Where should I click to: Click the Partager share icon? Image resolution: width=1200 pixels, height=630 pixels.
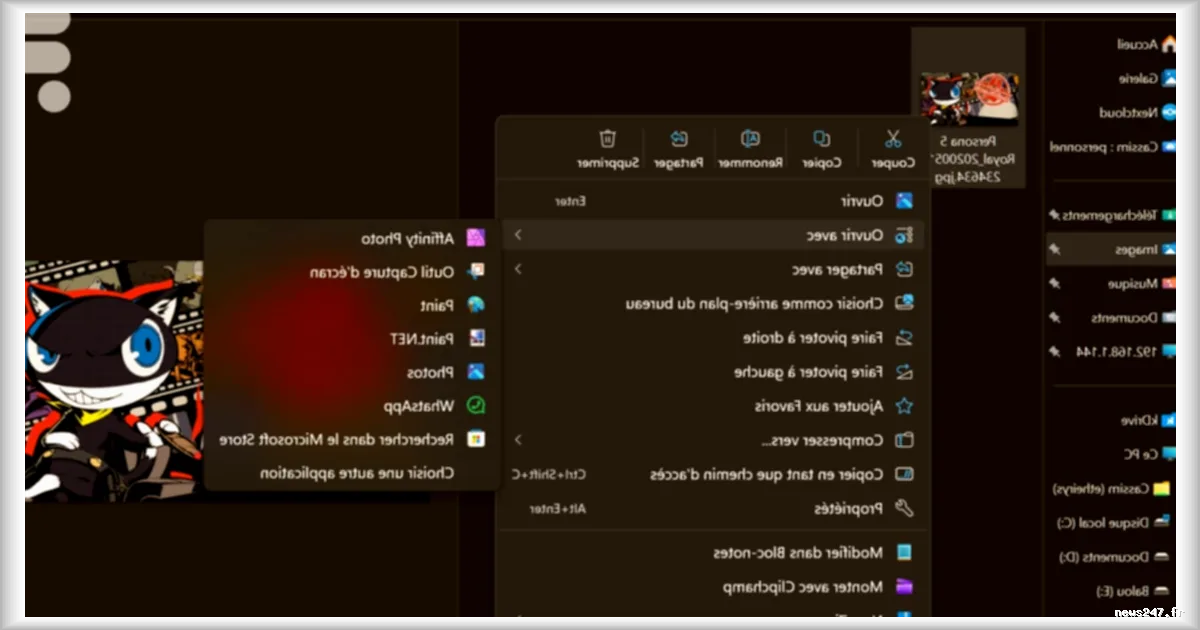(680, 139)
